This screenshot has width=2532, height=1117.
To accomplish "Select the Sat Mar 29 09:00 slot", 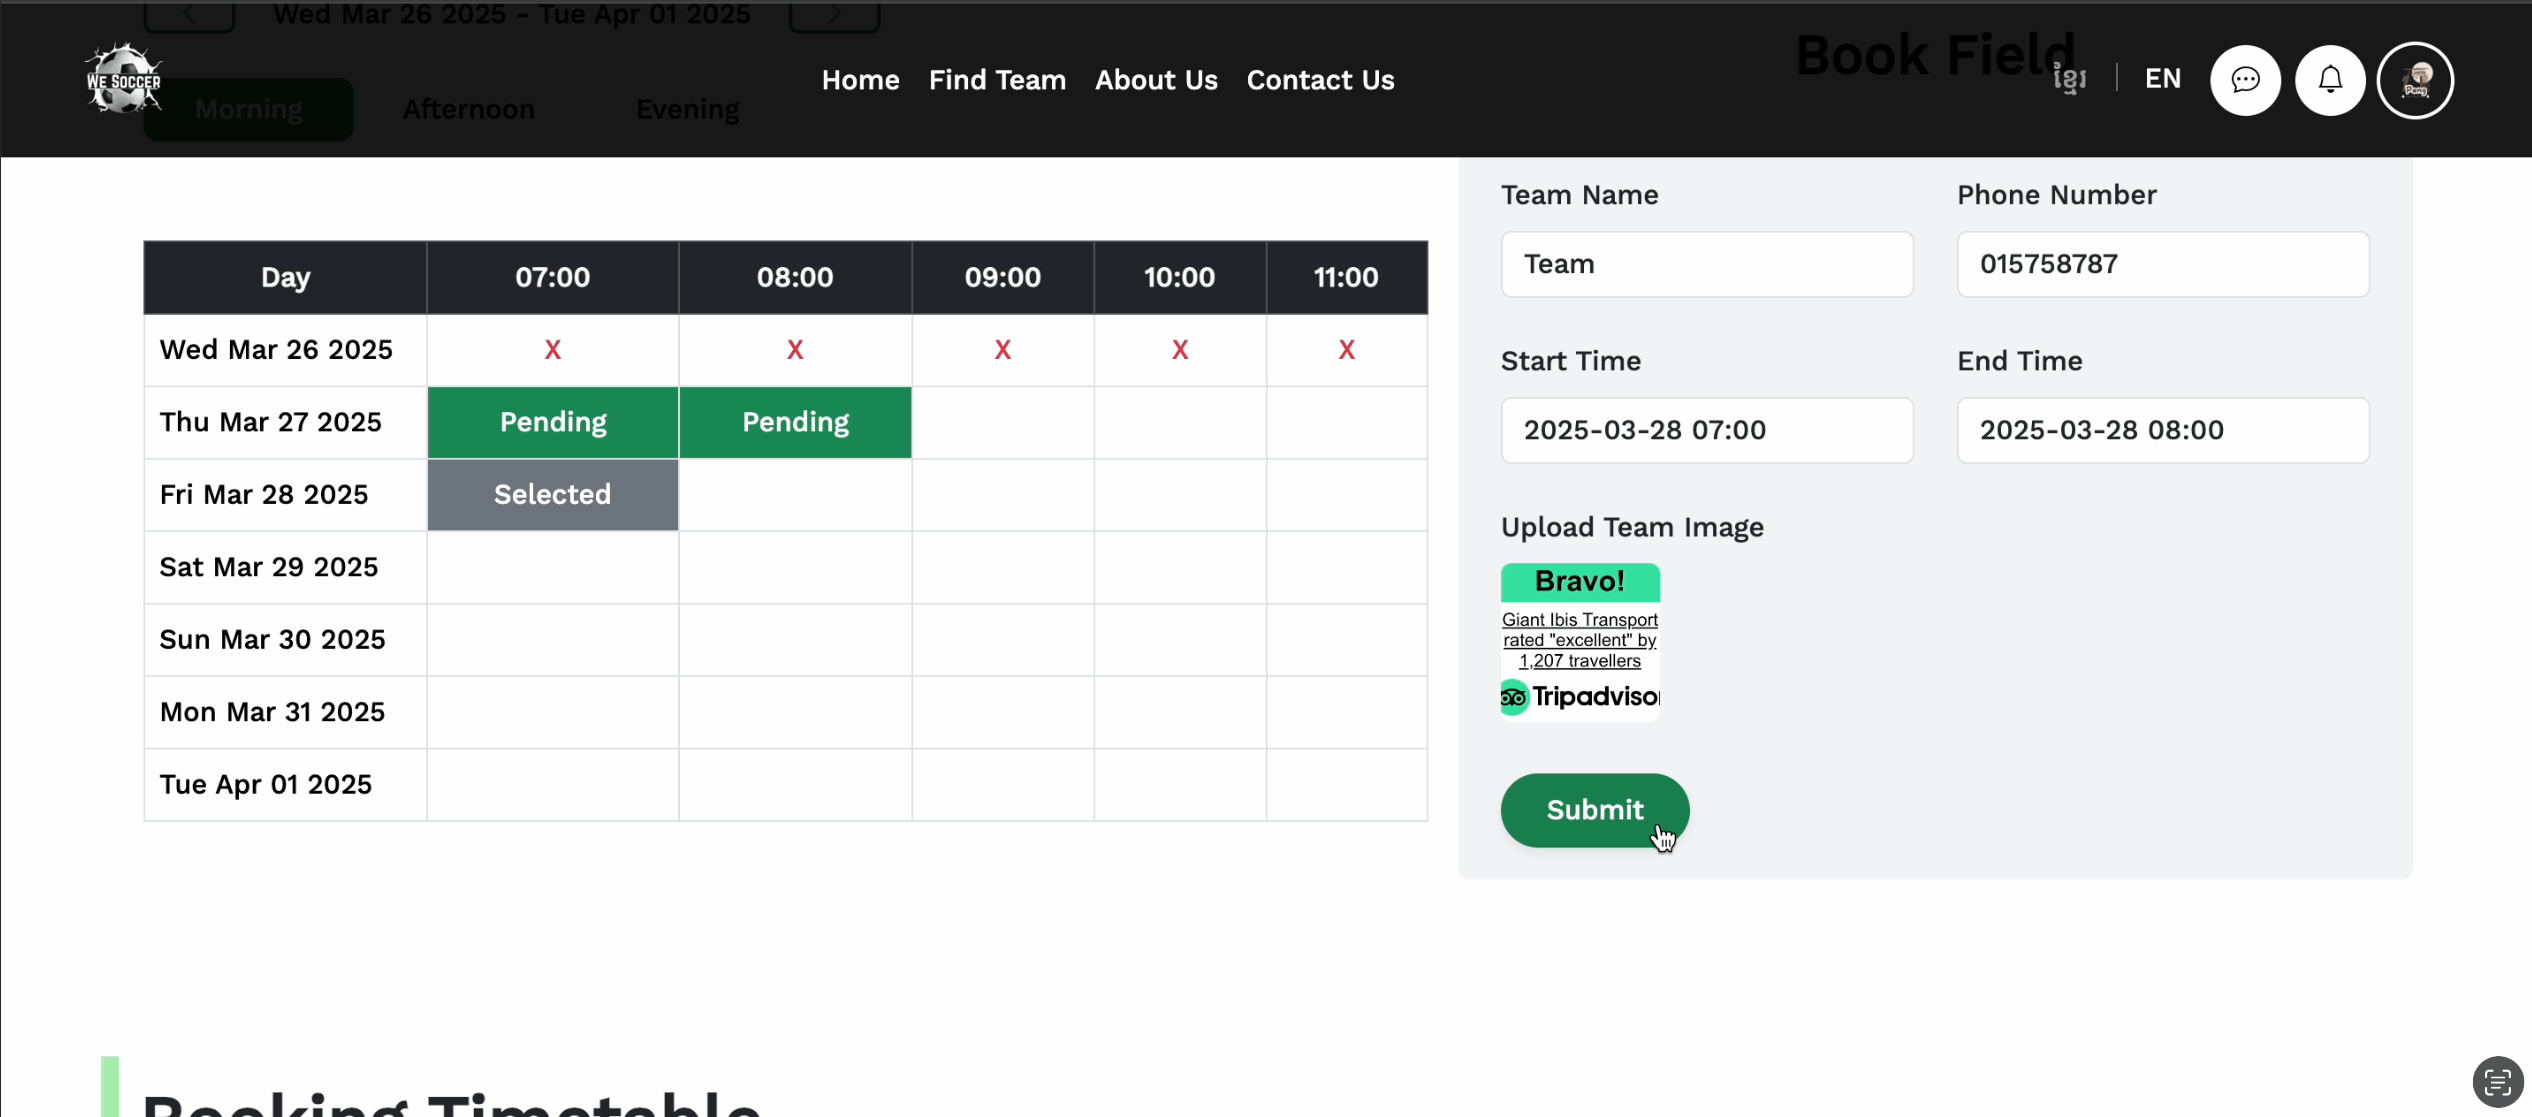I will tap(1002, 567).
